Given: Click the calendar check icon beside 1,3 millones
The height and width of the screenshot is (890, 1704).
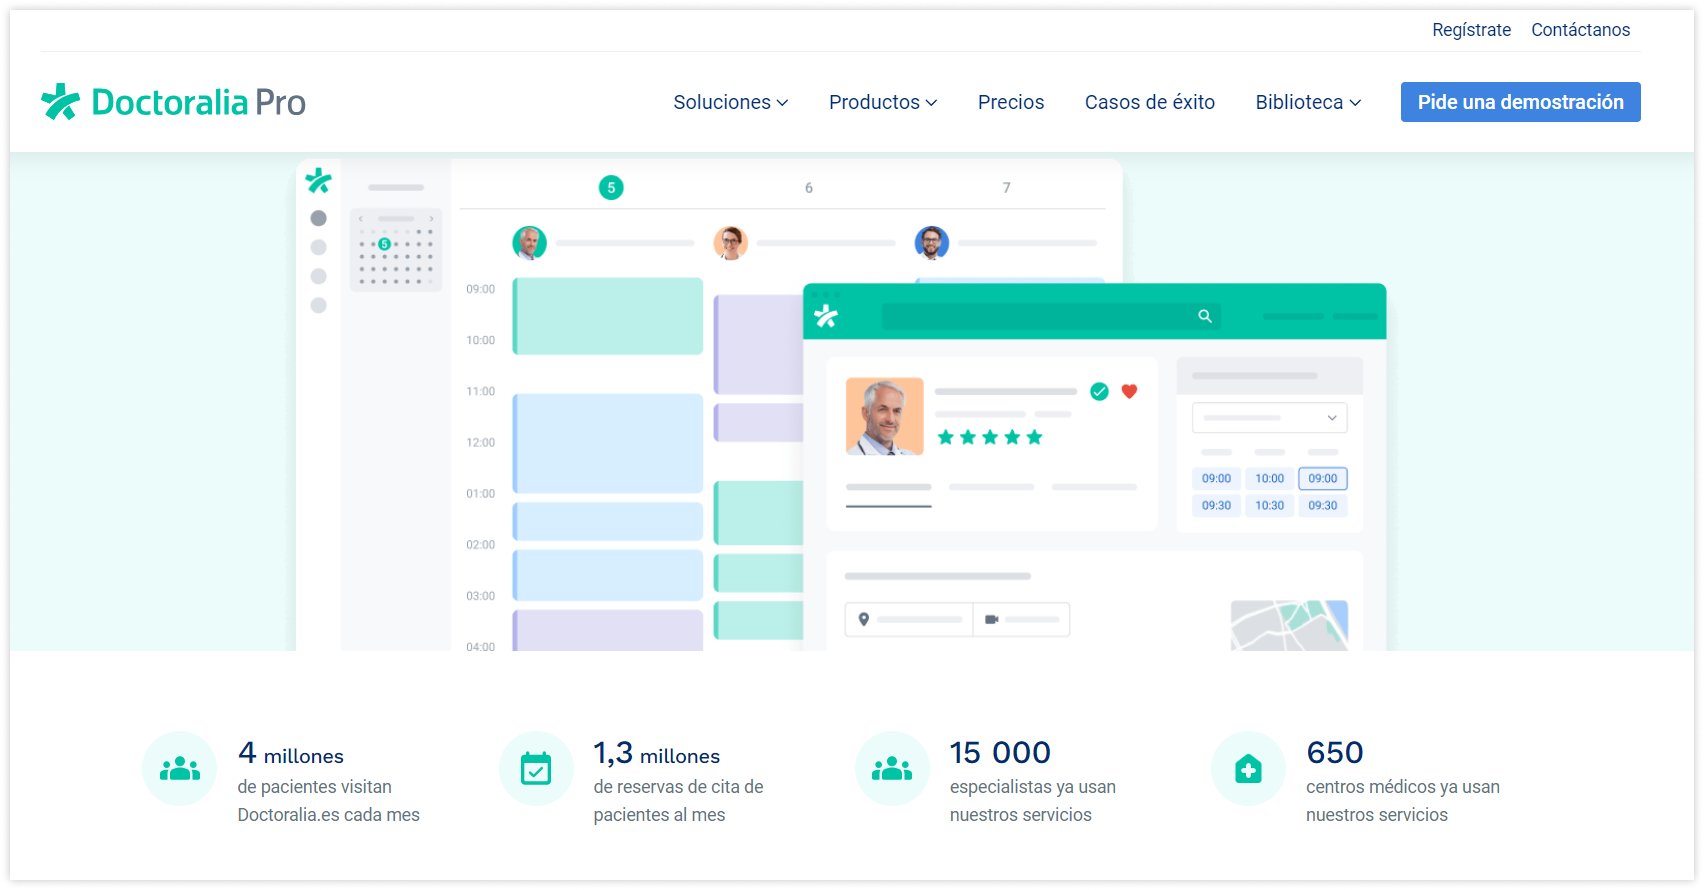Looking at the screenshot, I should [x=536, y=768].
